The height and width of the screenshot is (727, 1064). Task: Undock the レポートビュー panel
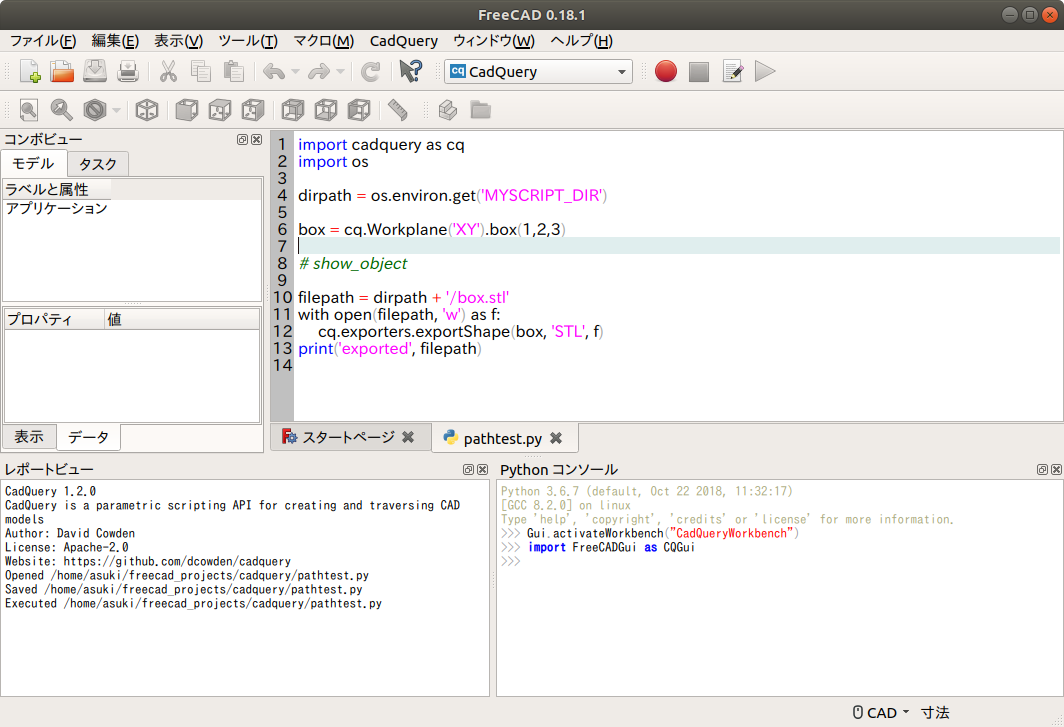pyautogui.click(x=467, y=469)
